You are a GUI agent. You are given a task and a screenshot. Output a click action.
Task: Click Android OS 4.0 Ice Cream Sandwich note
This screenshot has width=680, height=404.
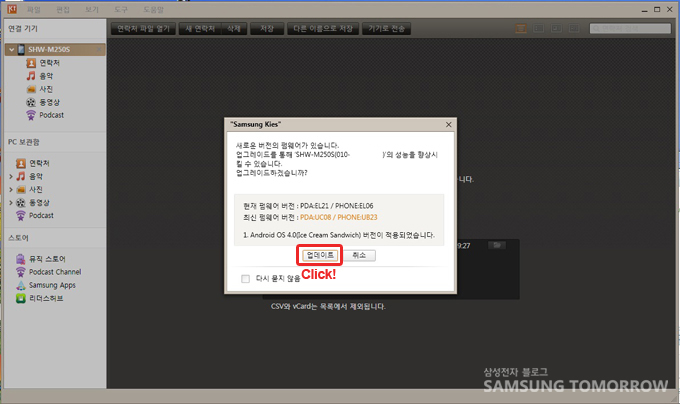click(x=339, y=235)
